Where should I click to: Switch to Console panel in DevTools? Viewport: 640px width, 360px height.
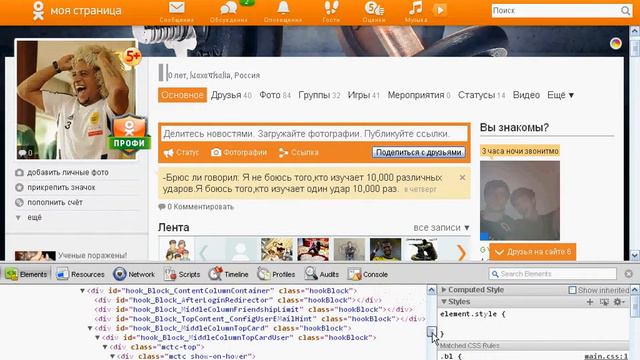367,274
